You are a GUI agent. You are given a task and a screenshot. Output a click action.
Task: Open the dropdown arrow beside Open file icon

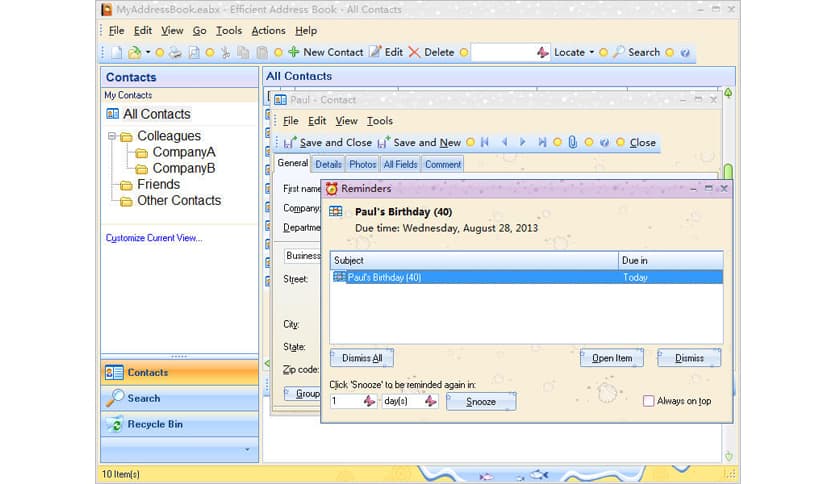tap(148, 52)
